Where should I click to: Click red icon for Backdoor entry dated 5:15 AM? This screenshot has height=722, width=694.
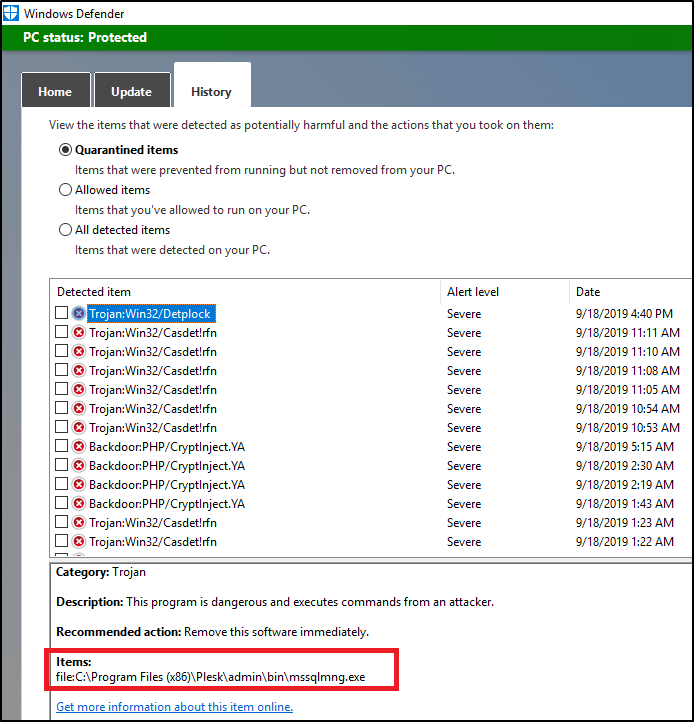click(79, 447)
